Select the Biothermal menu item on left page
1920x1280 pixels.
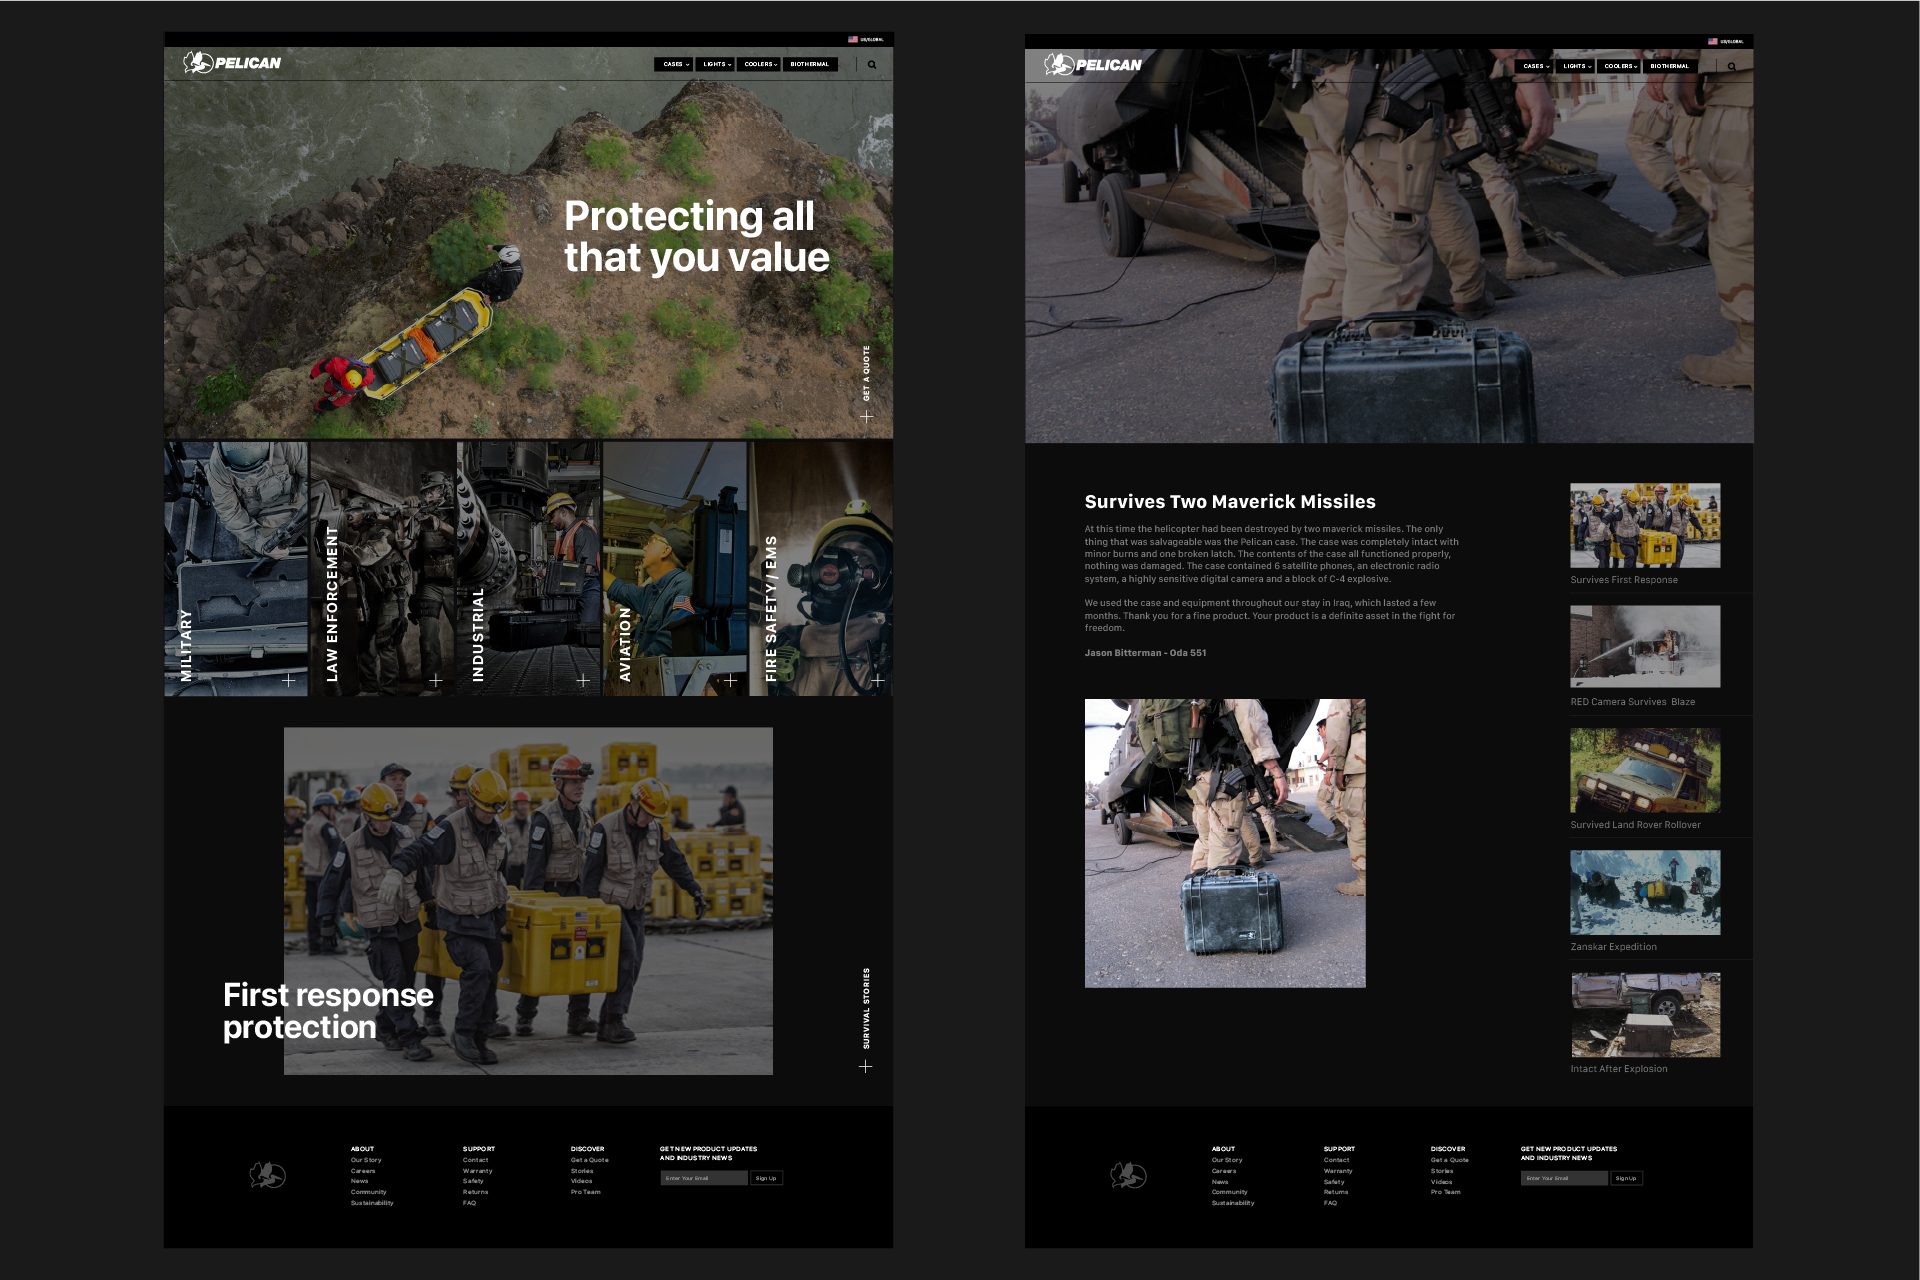point(809,64)
